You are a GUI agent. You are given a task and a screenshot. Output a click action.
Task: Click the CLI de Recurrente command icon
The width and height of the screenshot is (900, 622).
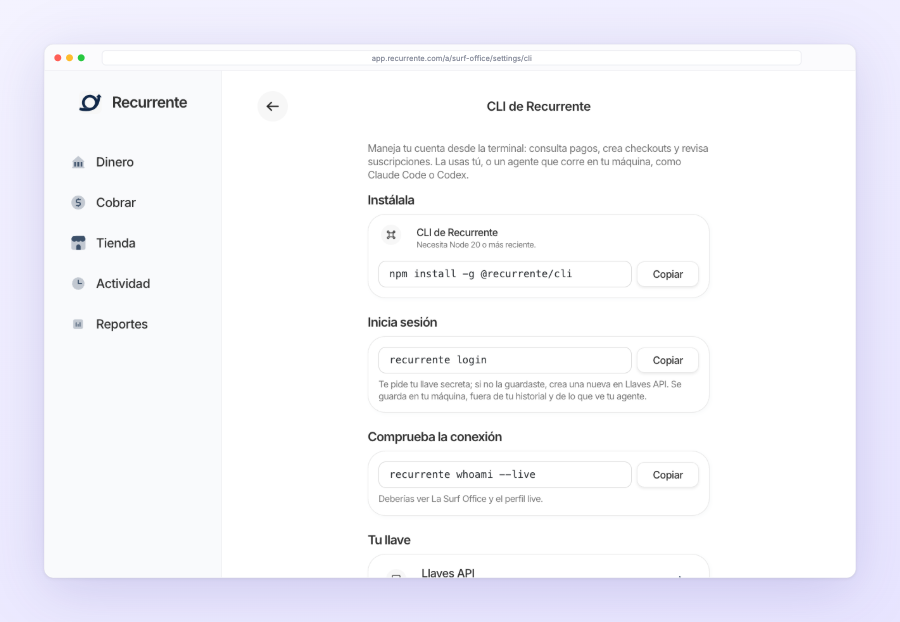[x=391, y=235]
